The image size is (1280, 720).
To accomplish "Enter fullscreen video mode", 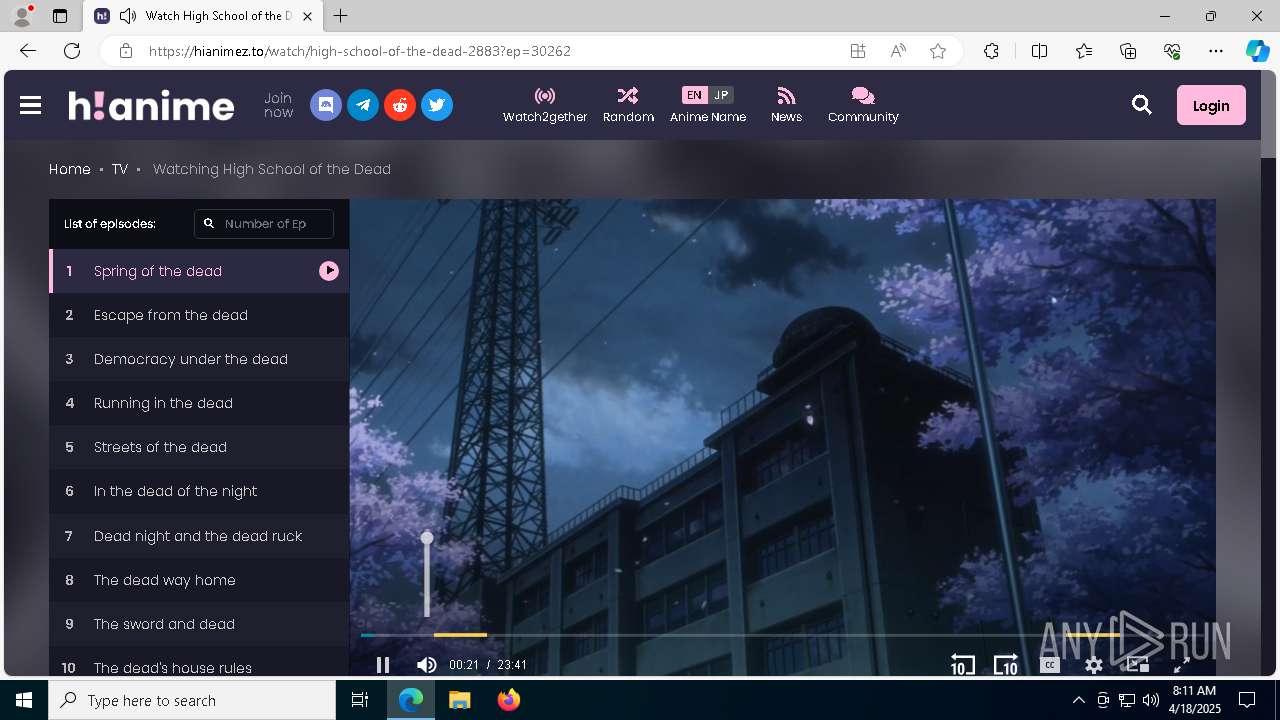I will pos(1181,665).
